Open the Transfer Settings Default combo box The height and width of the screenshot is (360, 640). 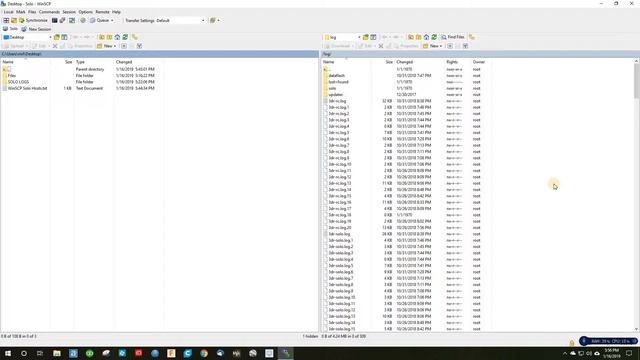(x=180, y=20)
